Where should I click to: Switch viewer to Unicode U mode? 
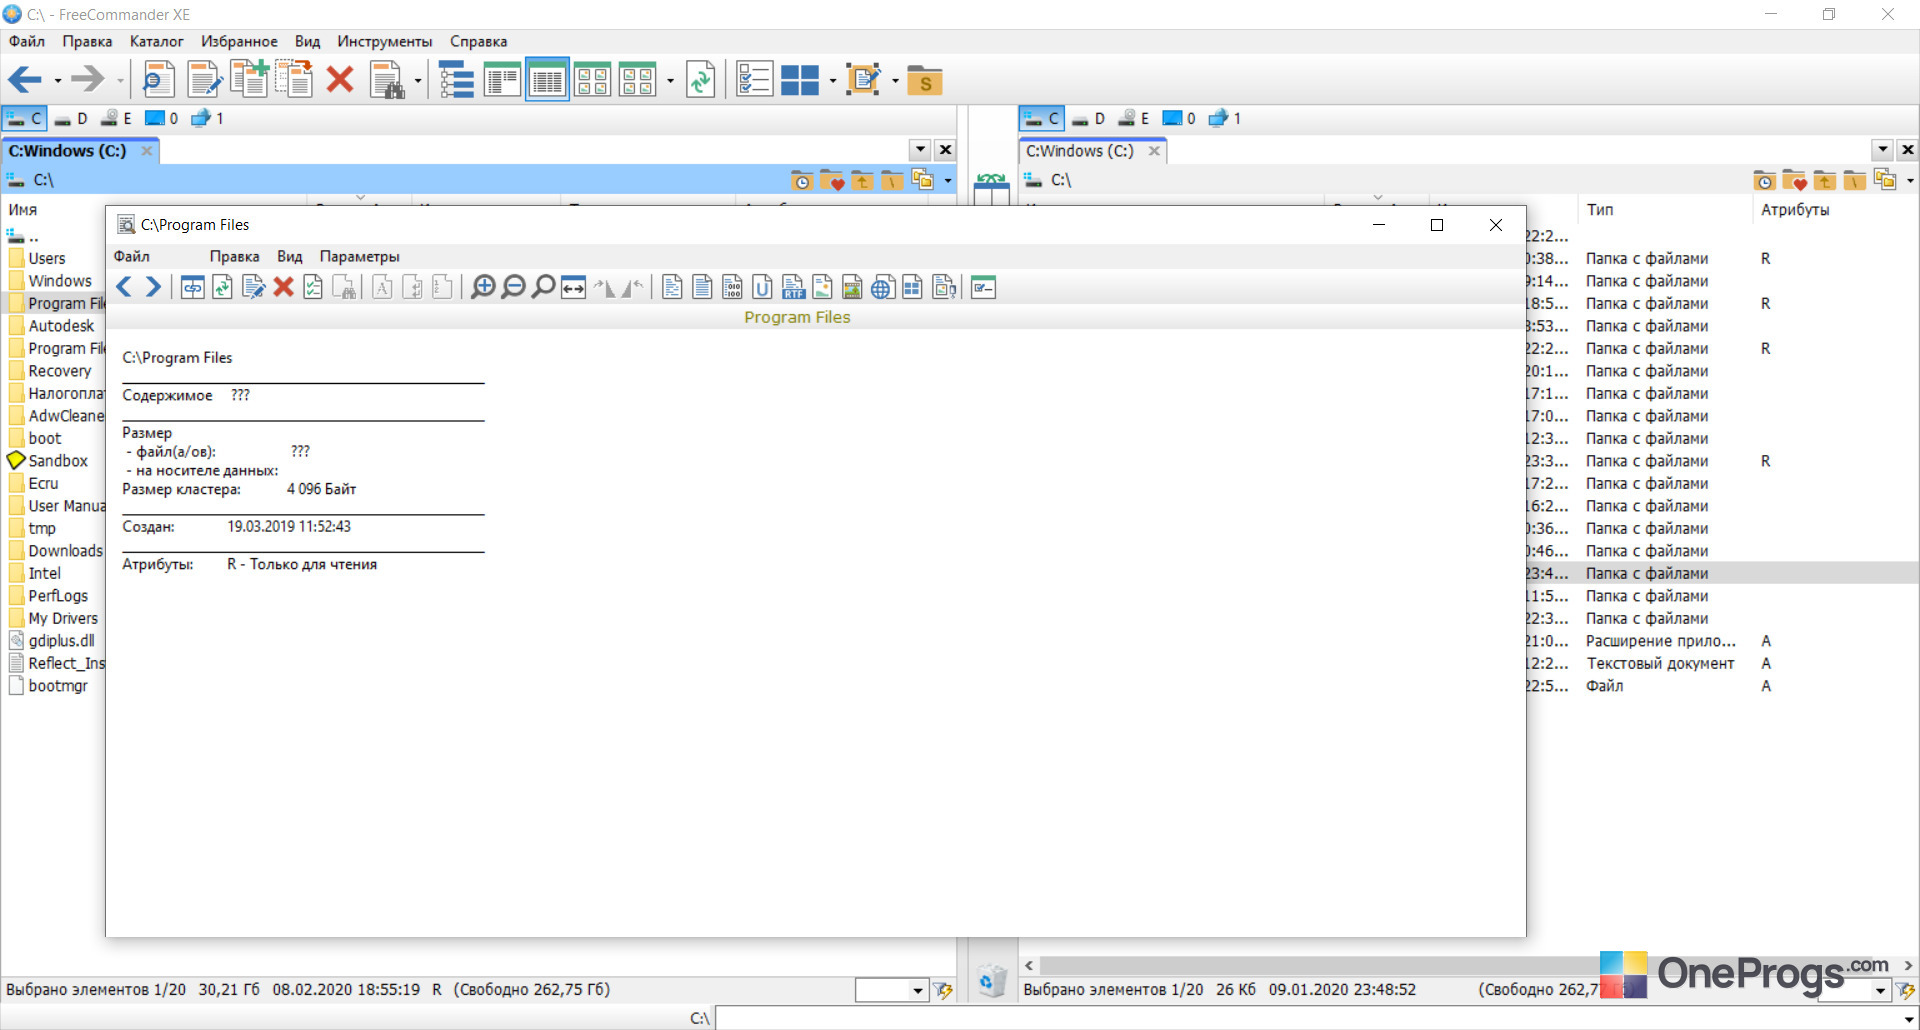(762, 288)
